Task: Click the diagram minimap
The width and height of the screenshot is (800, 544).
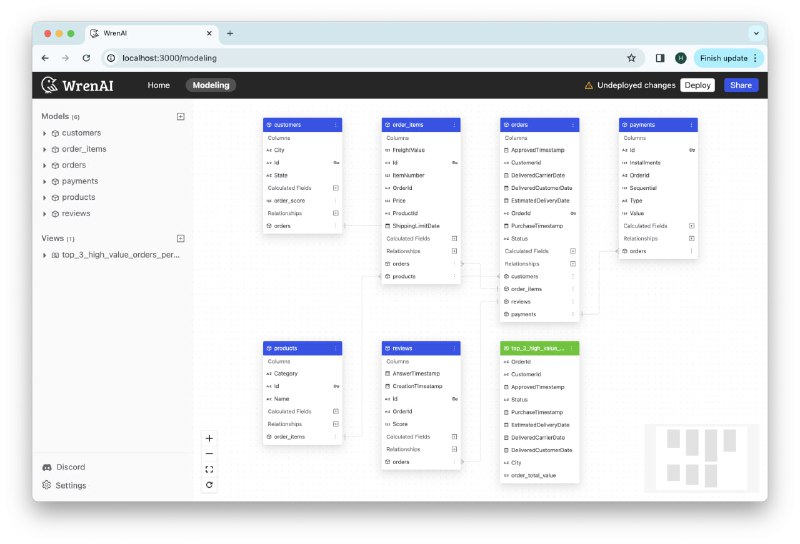Action: click(702, 458)
